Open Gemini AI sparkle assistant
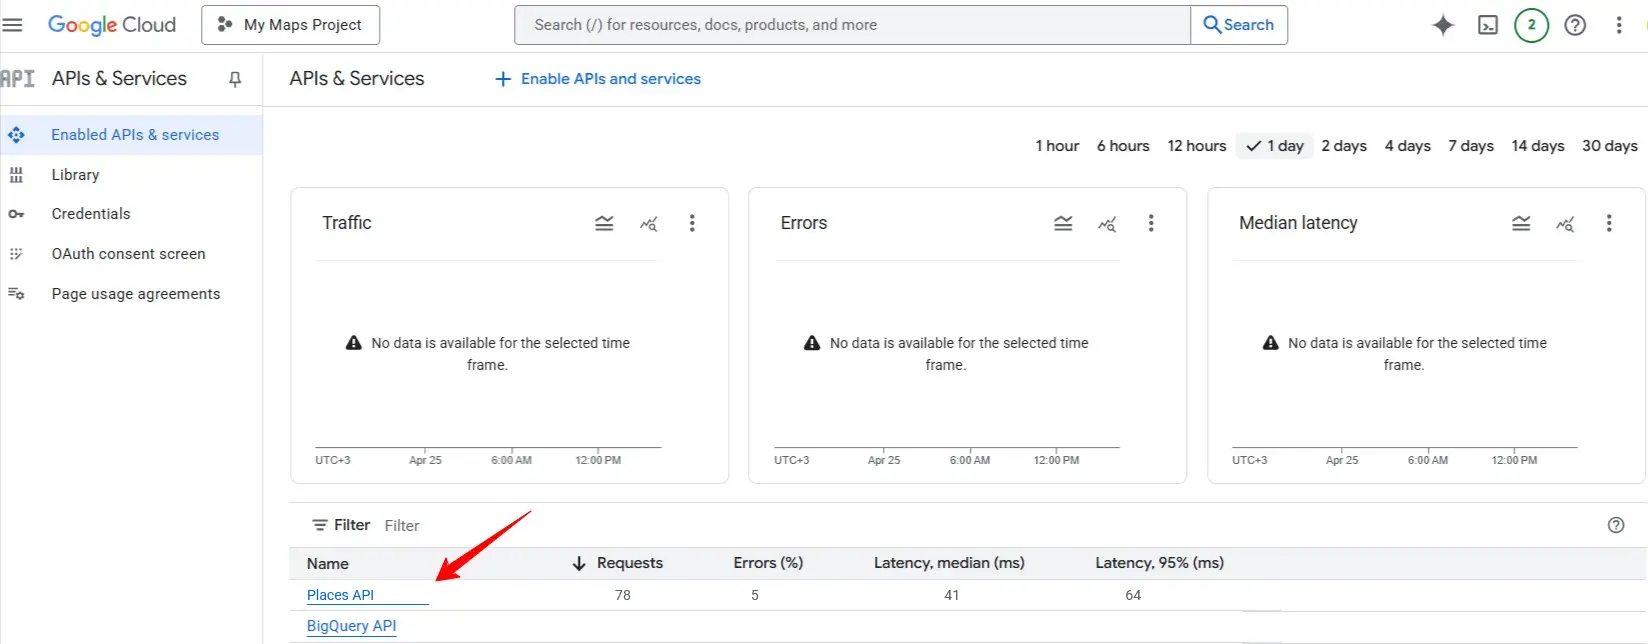This screenshot has width=1648, height=644. click(1443, 25)
